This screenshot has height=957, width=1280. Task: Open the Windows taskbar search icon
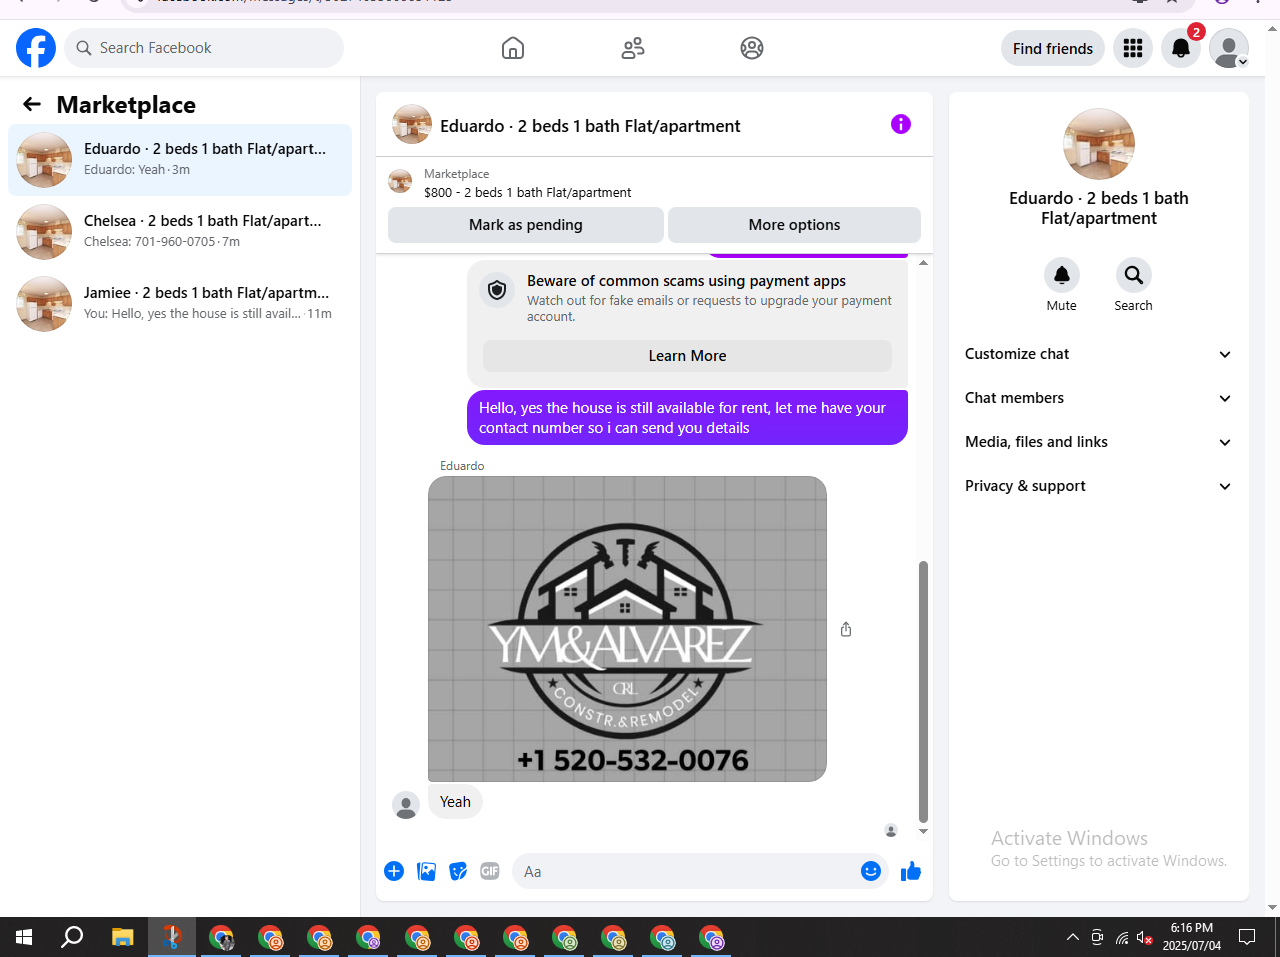click(x=72, y=937)
